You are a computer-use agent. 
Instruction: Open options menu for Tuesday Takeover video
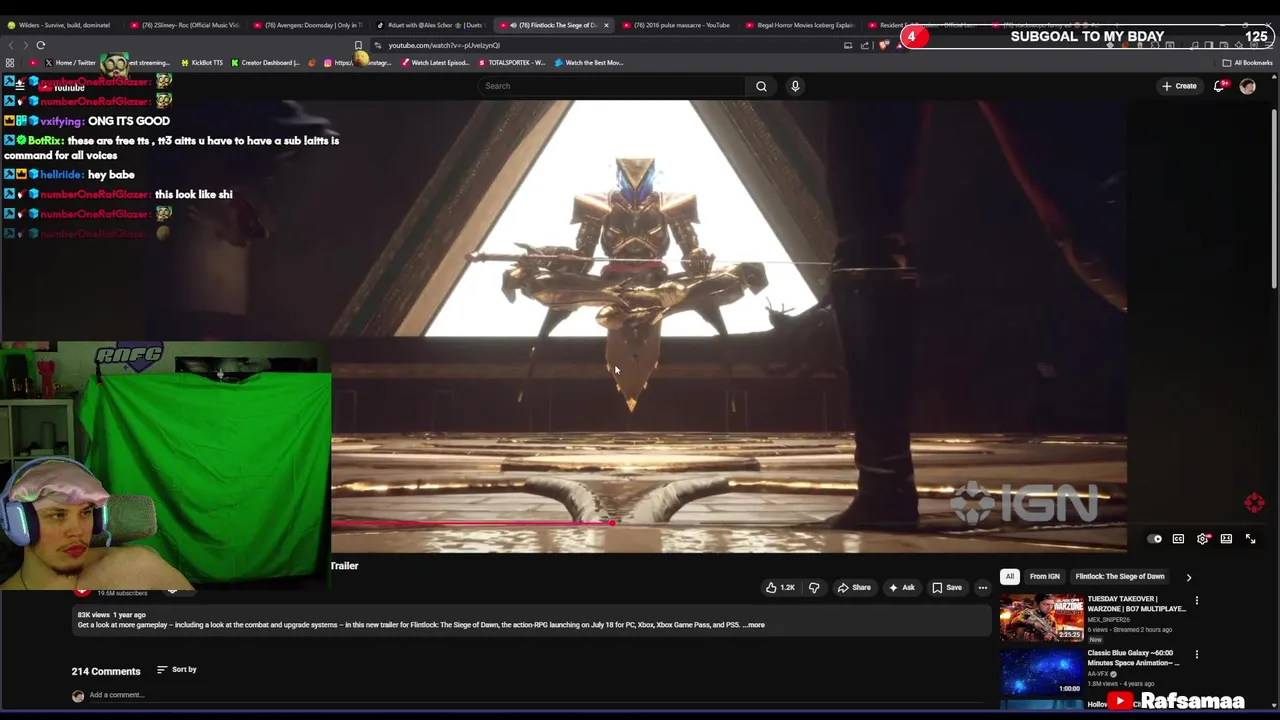1196,601
